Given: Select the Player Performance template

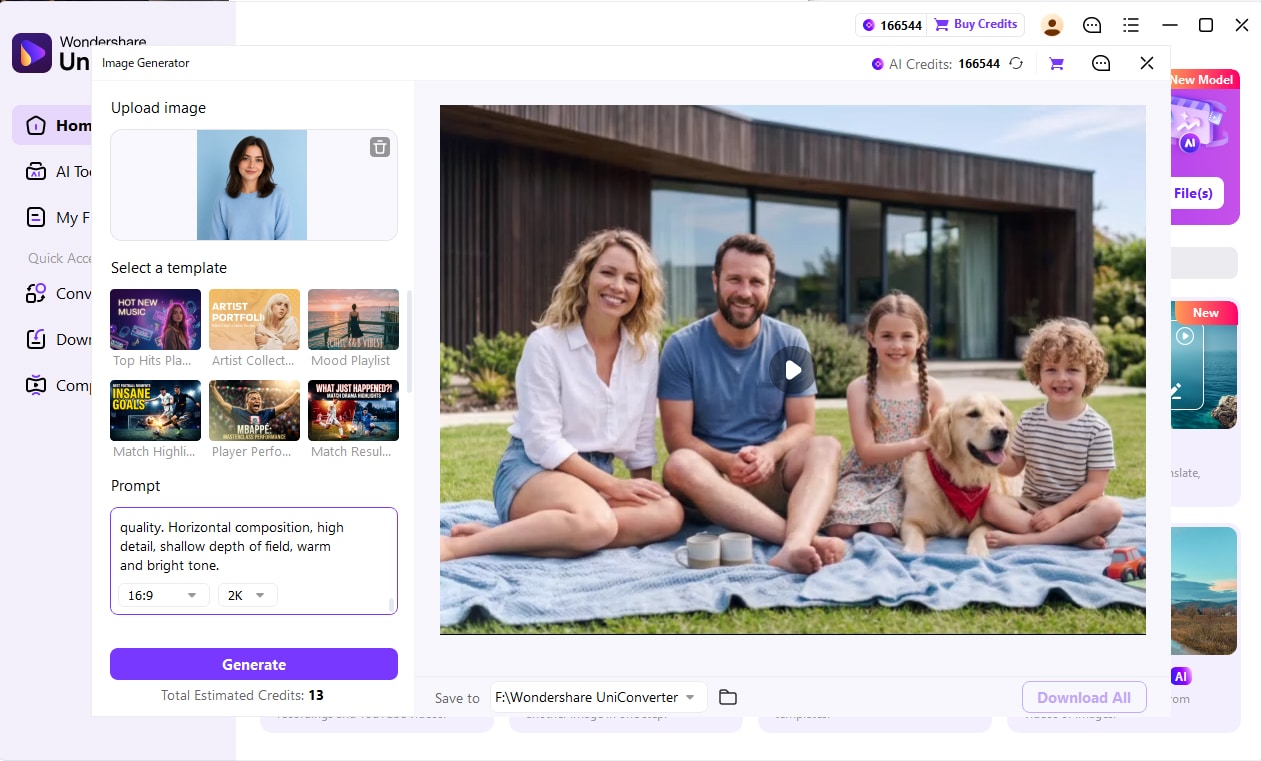Looking at the screenshot, I should pyautogui.click(x=254, y=411).
